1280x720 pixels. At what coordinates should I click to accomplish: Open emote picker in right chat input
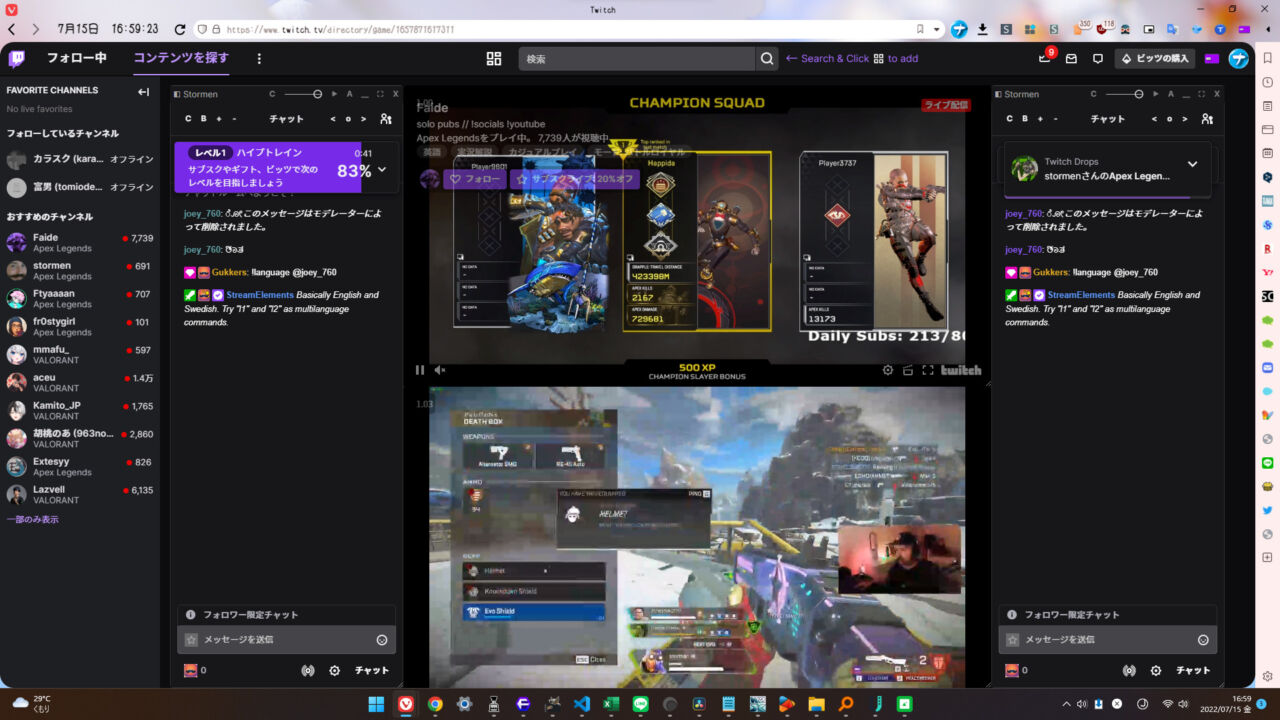coord(1203,640)
